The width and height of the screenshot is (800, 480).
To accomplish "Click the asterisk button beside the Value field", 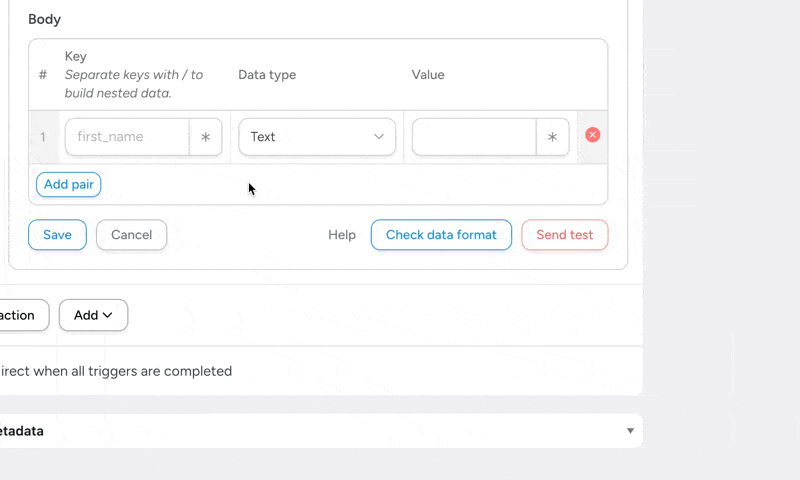I will pyautogui.click(x=552, y=137).
